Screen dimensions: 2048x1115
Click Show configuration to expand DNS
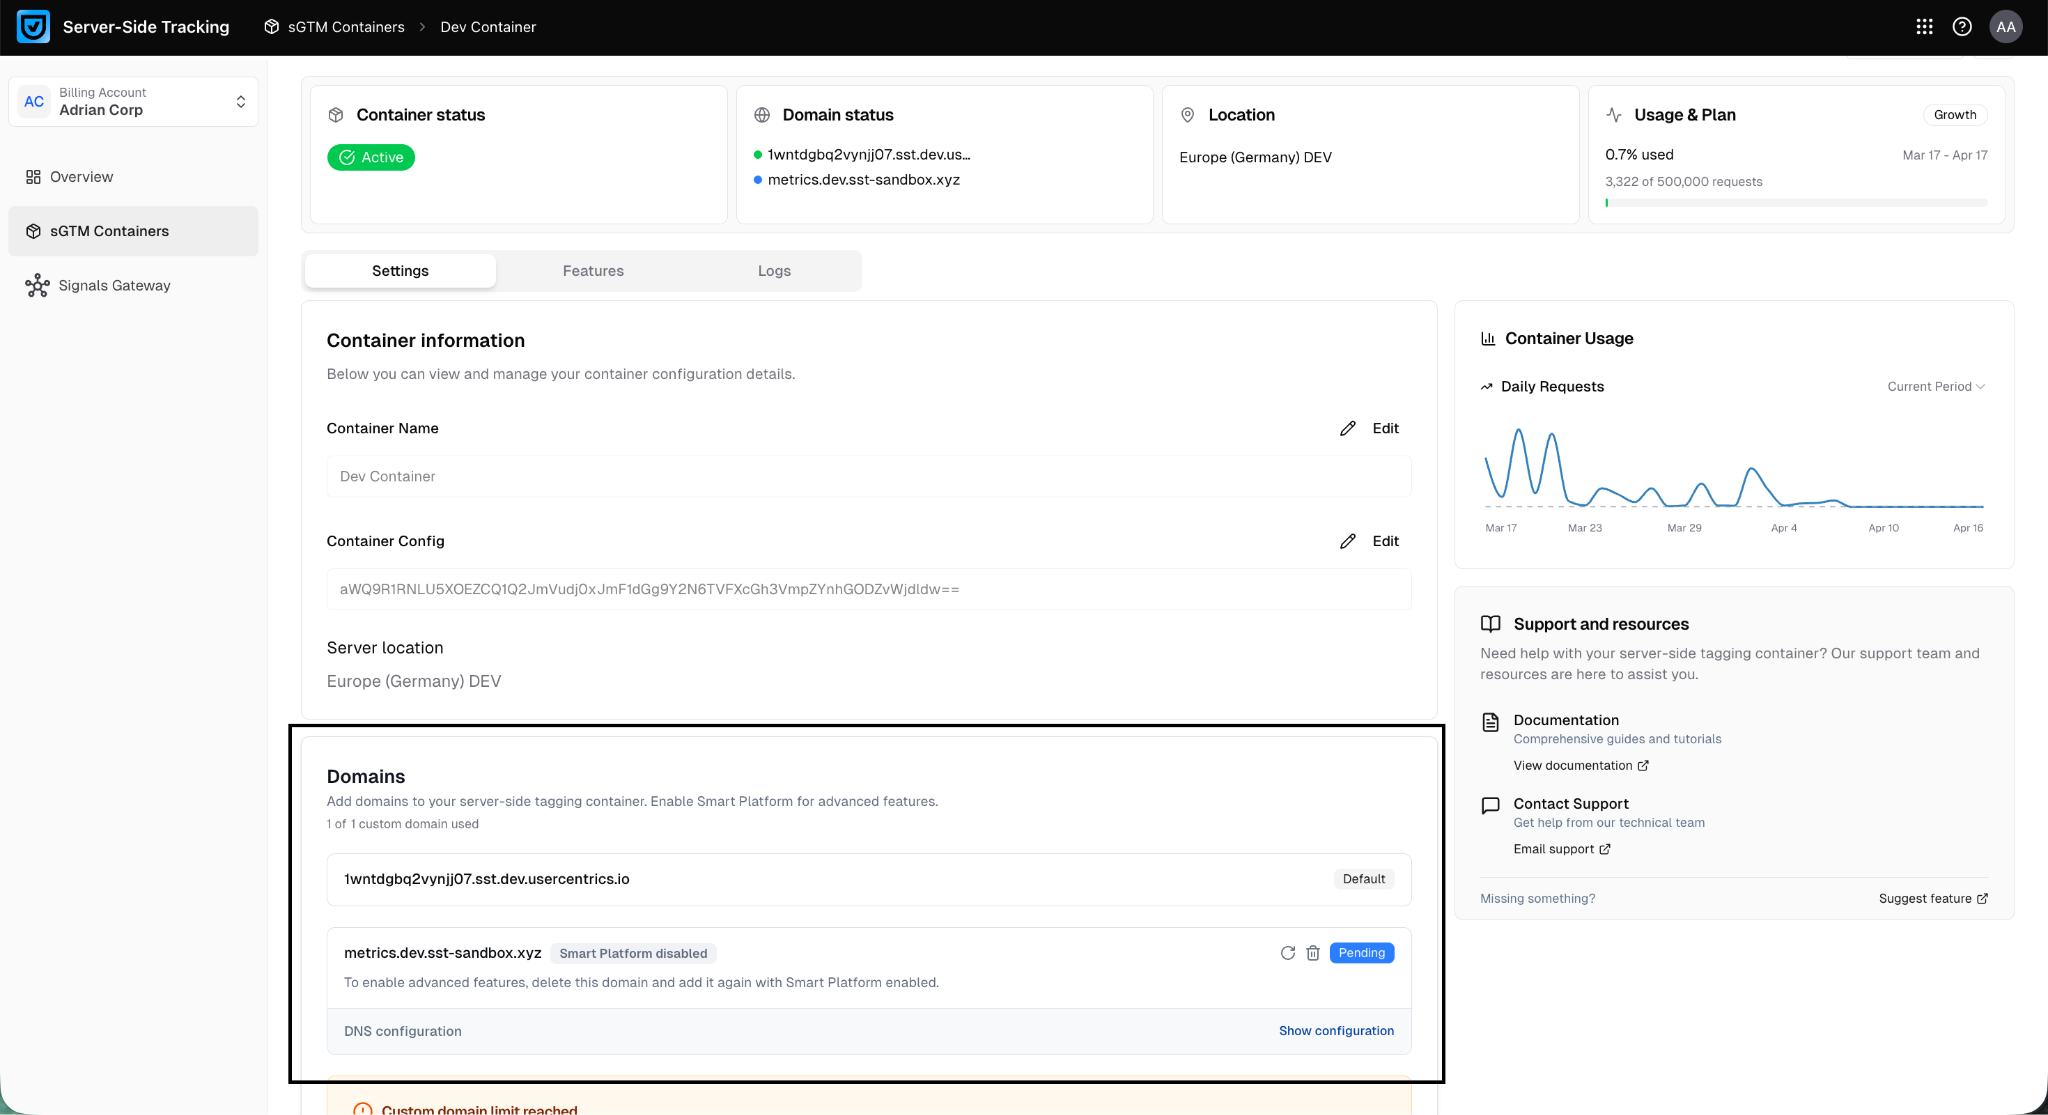click(1336, 1031)
